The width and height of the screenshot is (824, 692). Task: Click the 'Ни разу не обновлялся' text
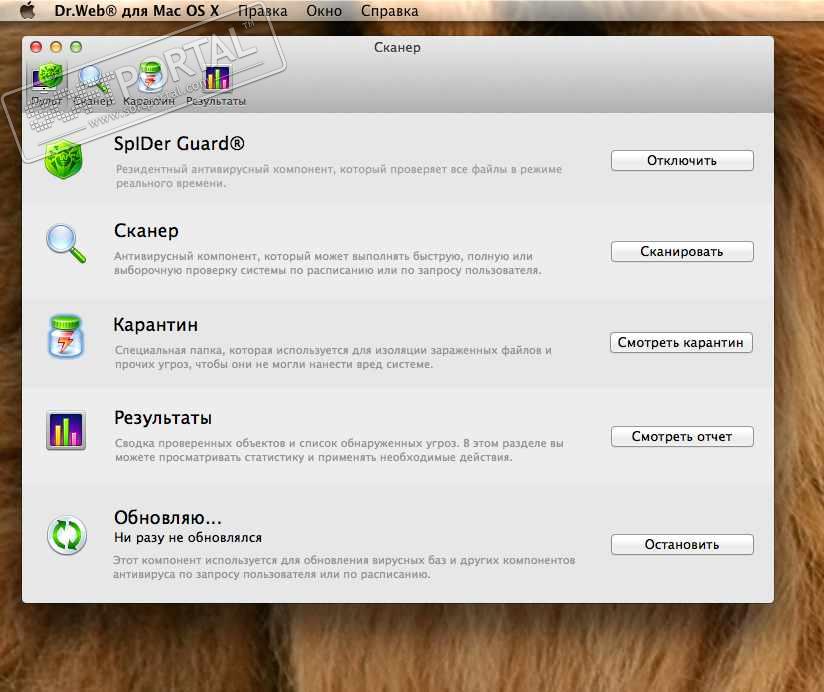pyautogui.click(x=188, y=538)
